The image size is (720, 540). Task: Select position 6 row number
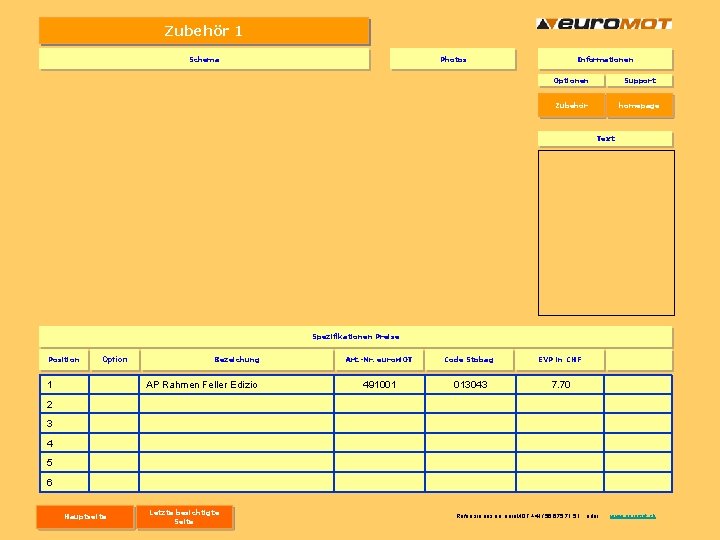[64, 482]
